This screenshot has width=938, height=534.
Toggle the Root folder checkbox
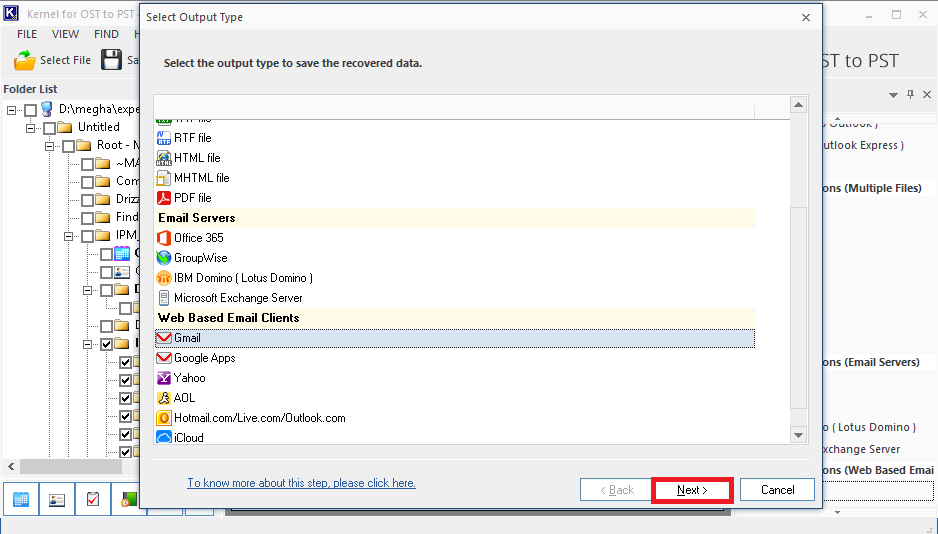(69, 146)
